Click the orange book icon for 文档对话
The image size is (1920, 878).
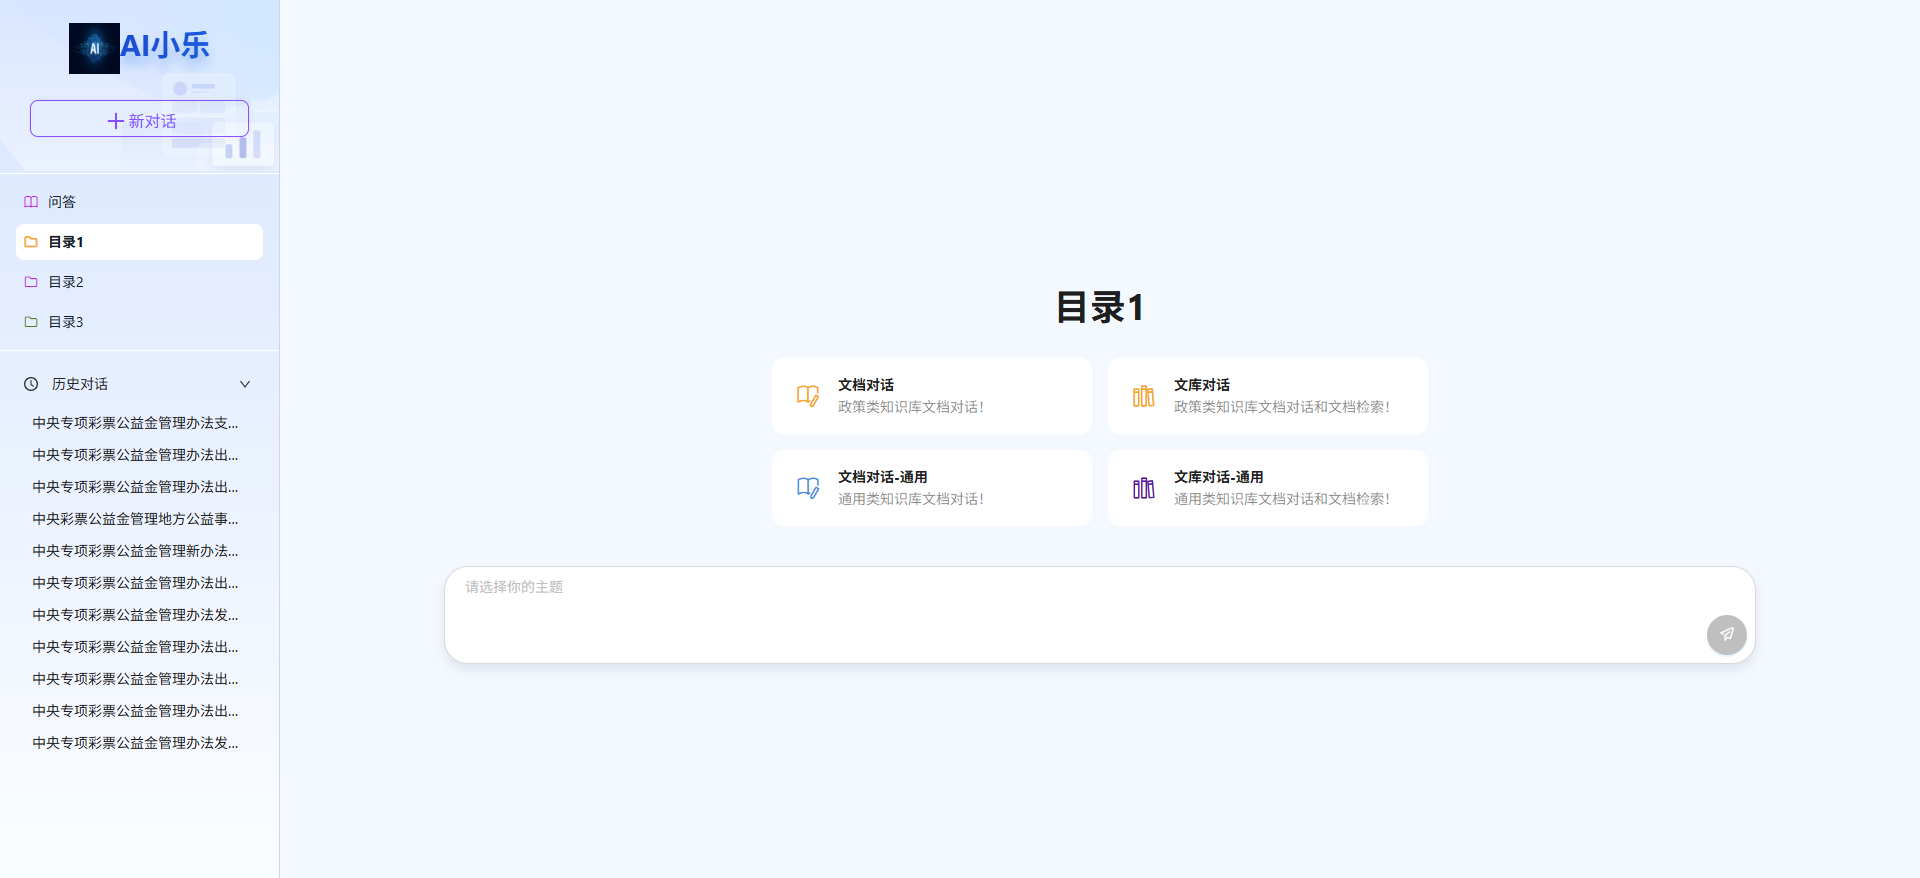click(x=808, y=396)
